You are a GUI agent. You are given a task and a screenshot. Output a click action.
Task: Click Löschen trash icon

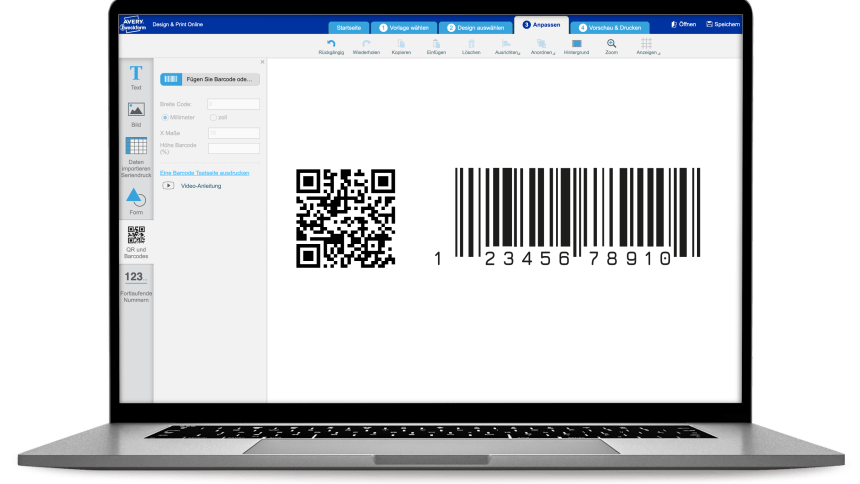coord(471,44)
